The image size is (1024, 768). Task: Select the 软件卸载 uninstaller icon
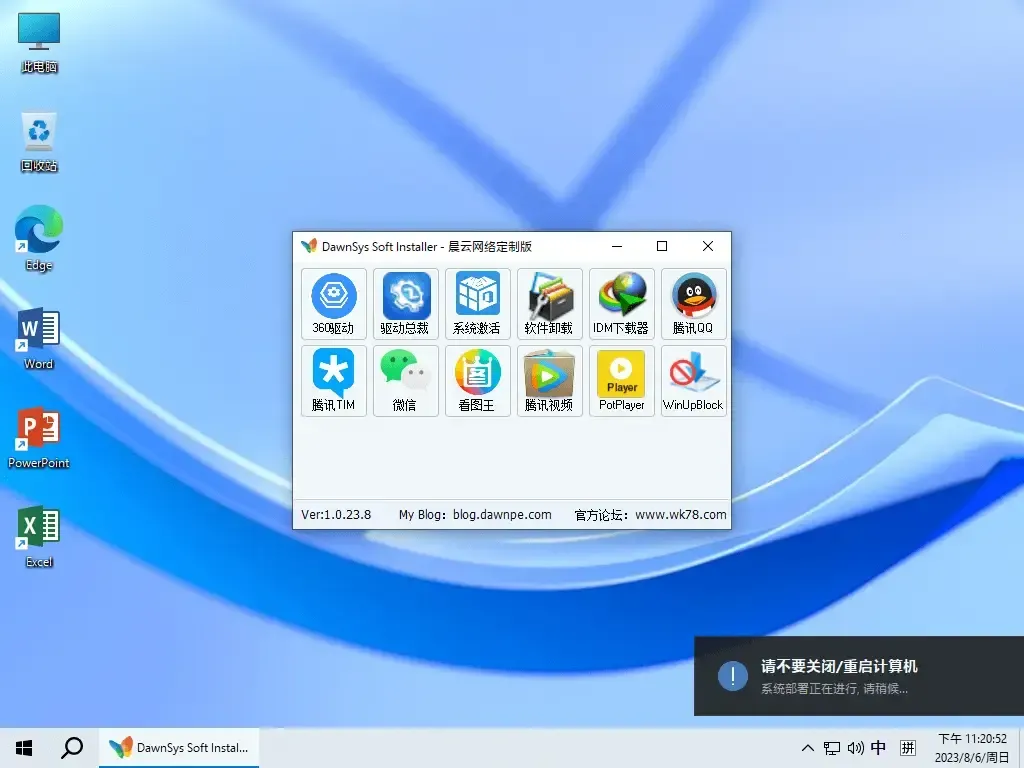point(549,303)
